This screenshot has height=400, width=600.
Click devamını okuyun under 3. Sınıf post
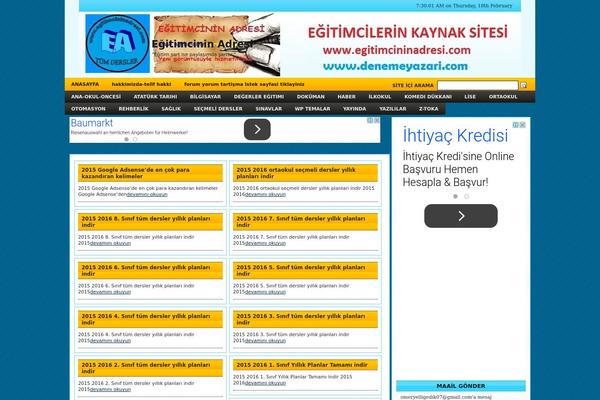265,341
